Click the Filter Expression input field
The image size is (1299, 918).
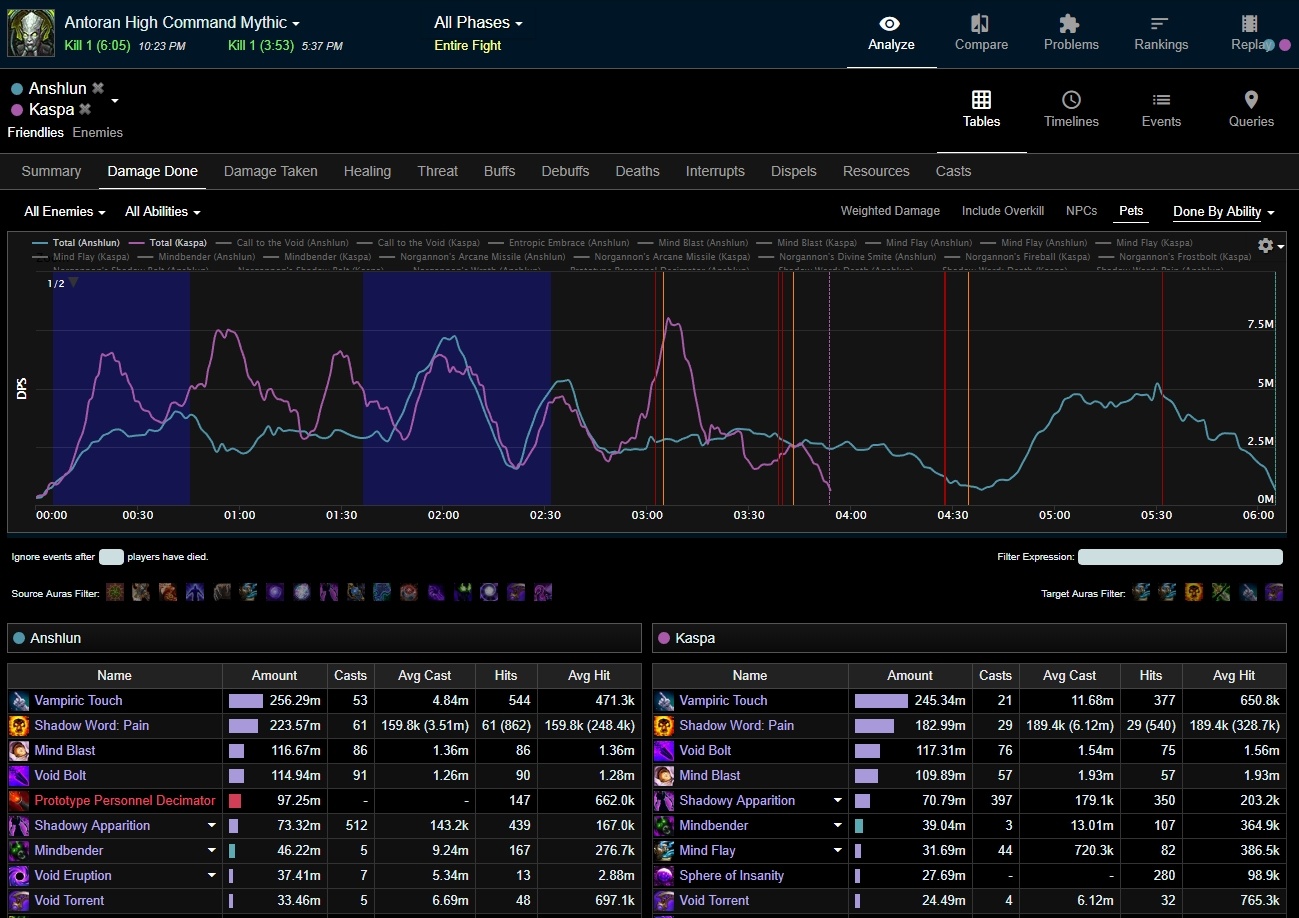point(1180,557)
